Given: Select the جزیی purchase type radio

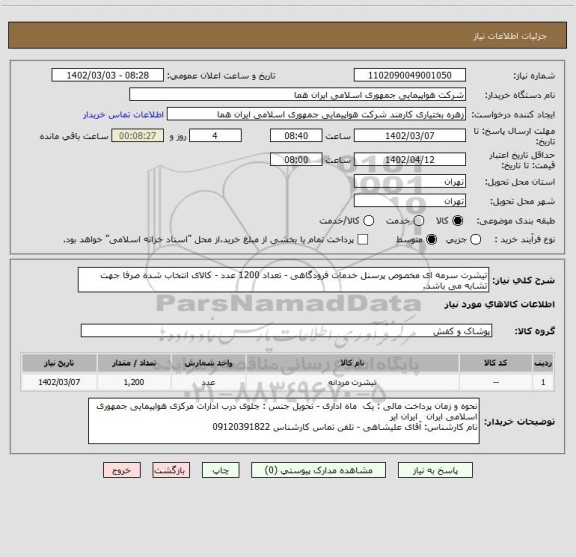Looking at the screenshot, I should (475, 240).
